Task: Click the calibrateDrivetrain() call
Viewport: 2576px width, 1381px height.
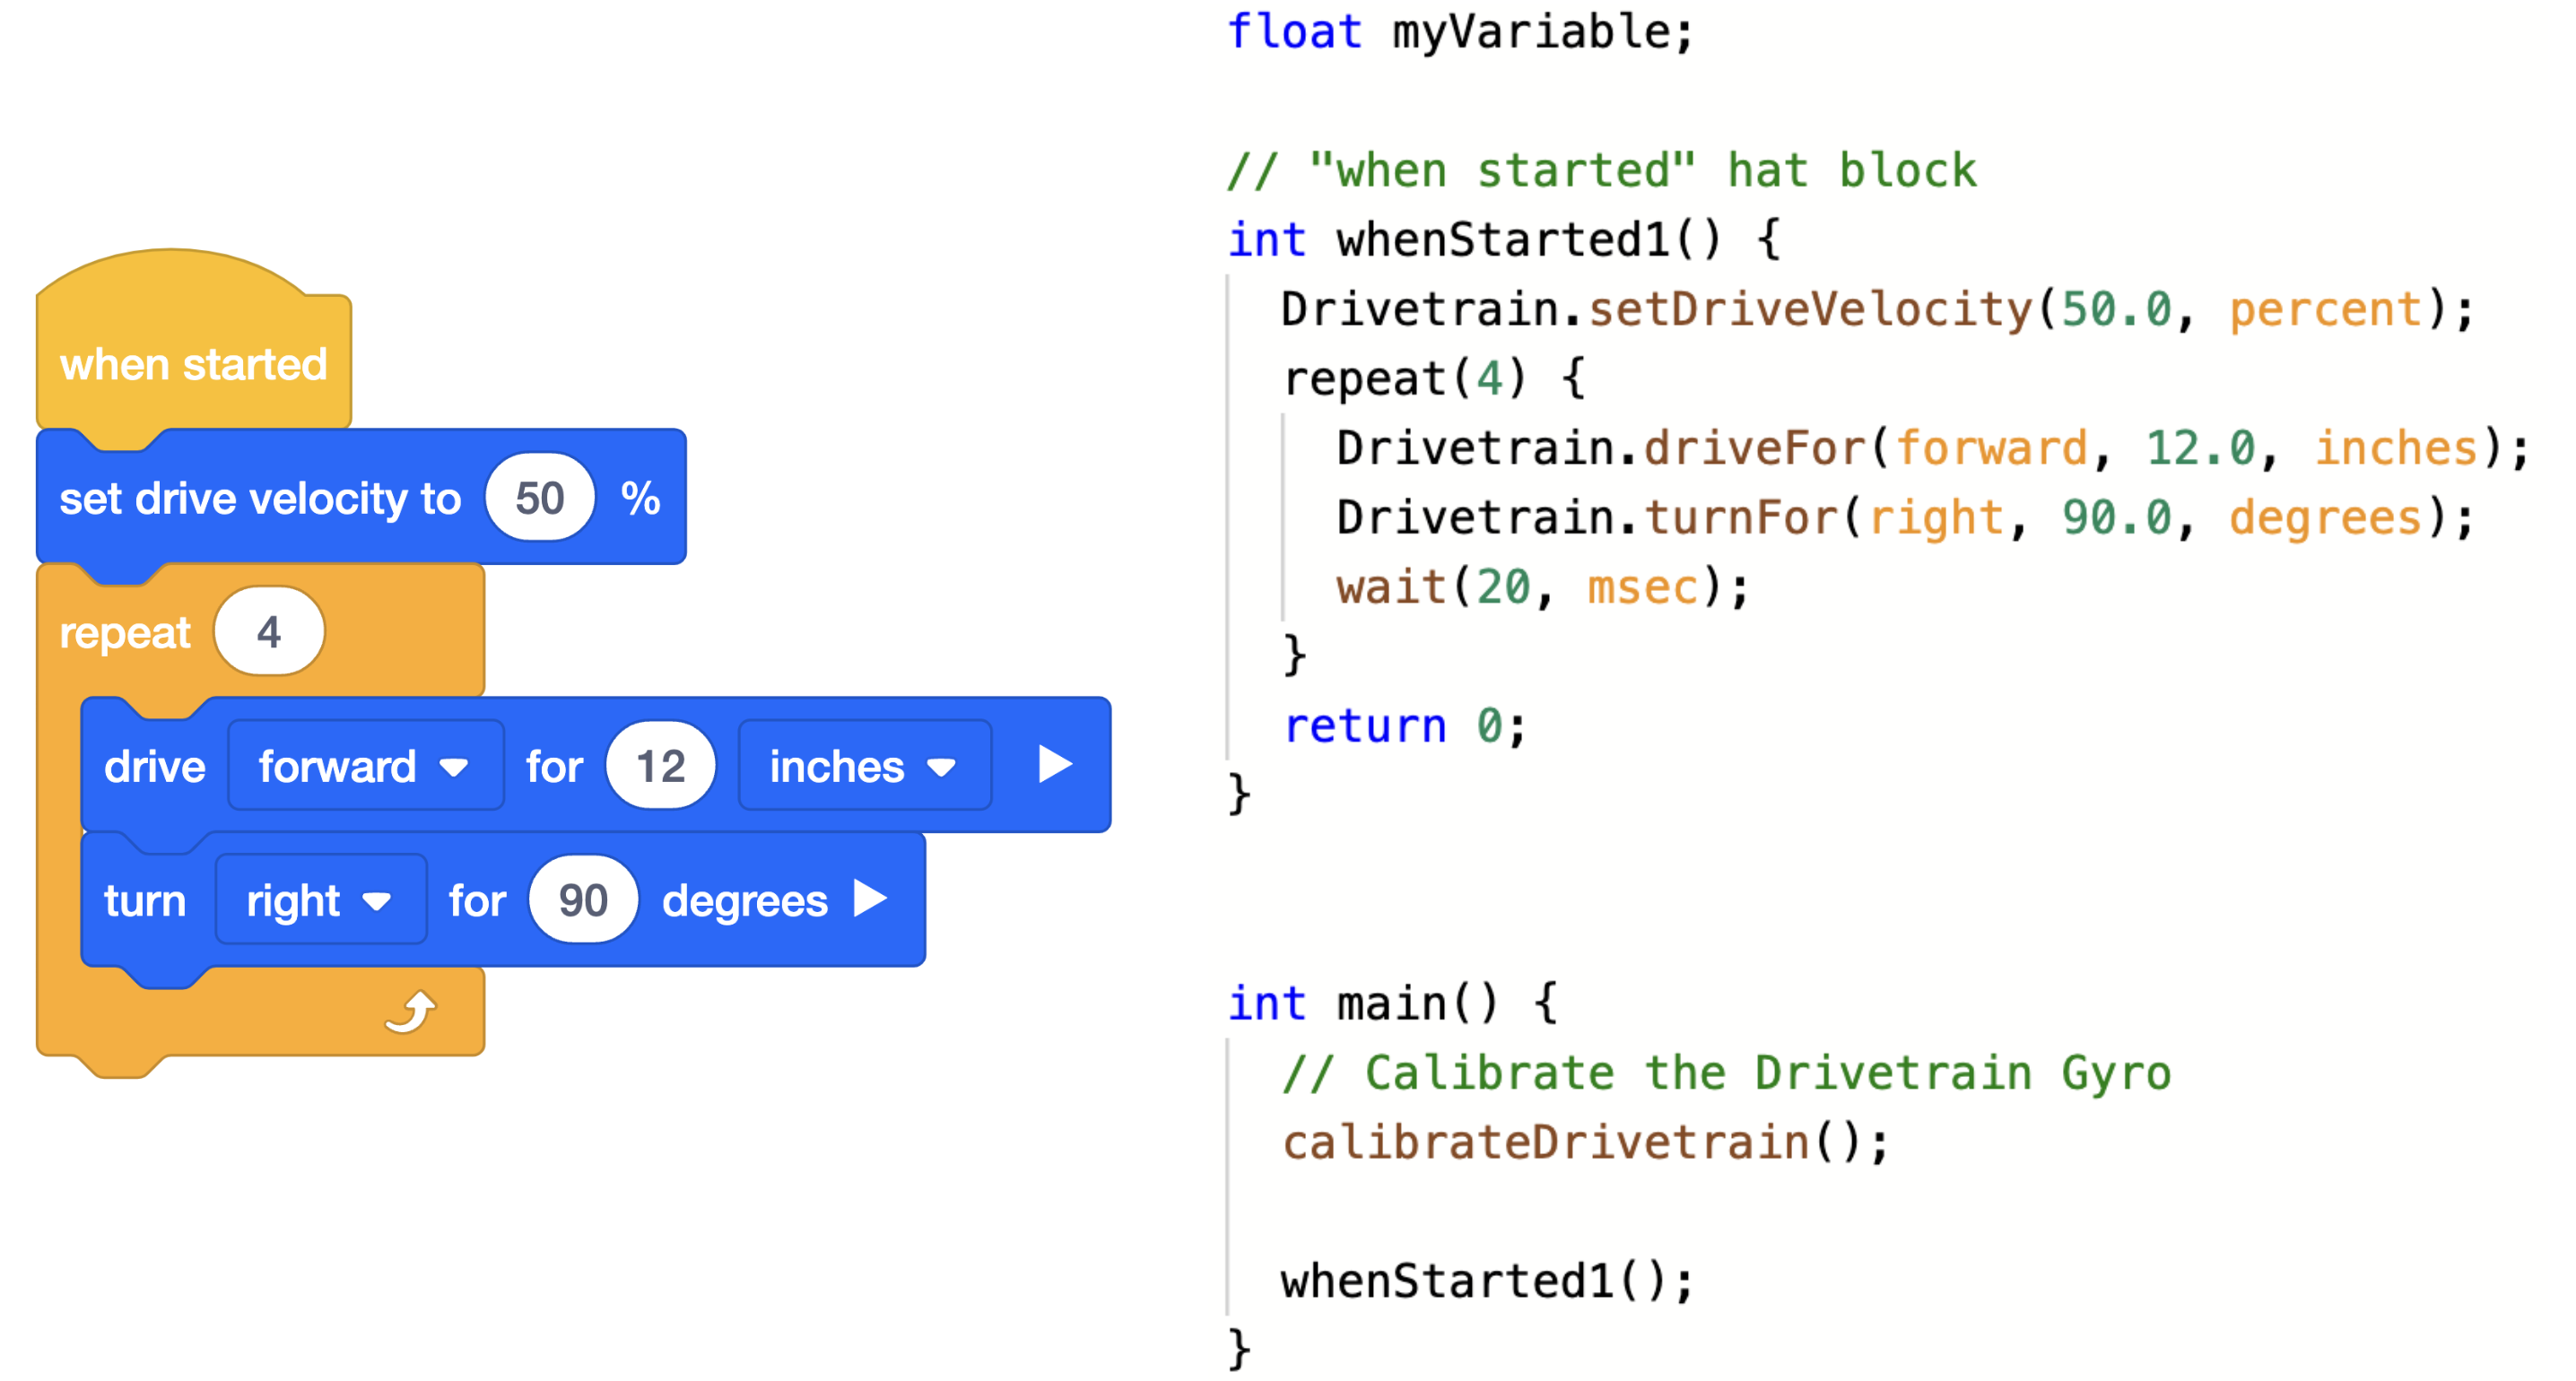Action: 1583,1143
